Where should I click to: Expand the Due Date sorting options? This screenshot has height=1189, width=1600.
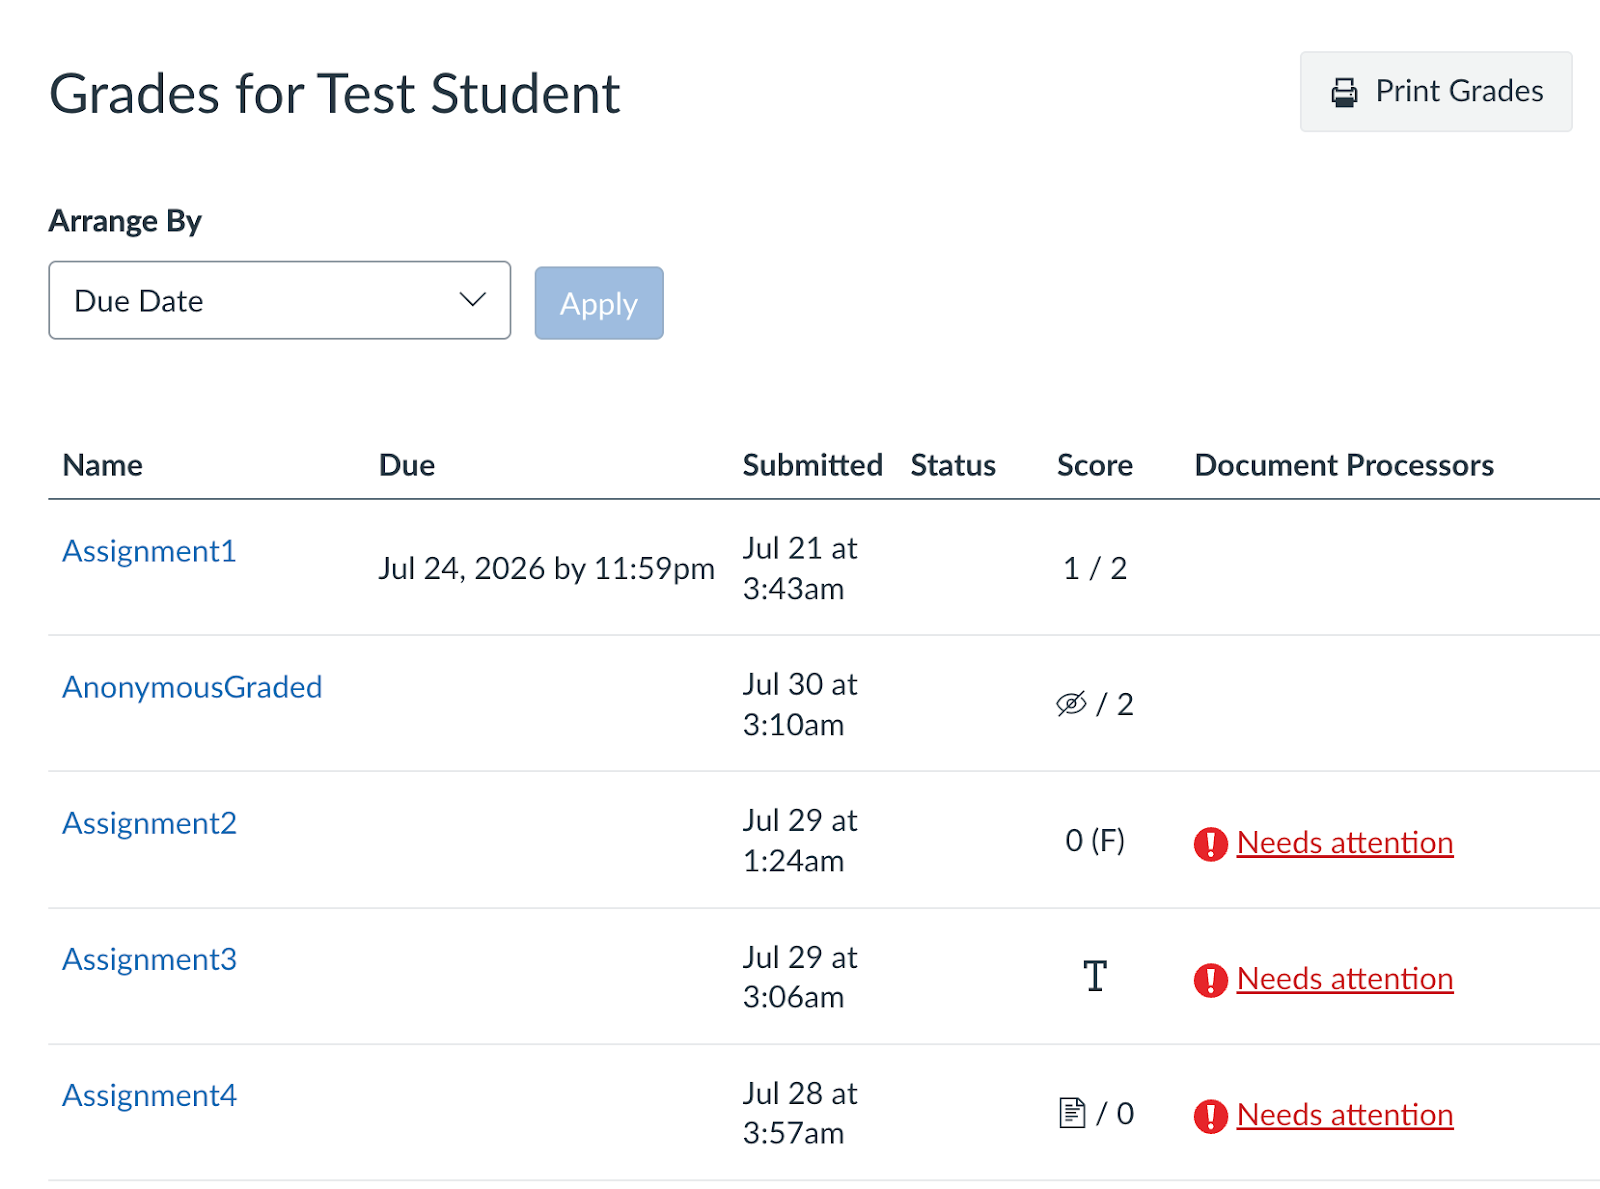click(279, 300)
